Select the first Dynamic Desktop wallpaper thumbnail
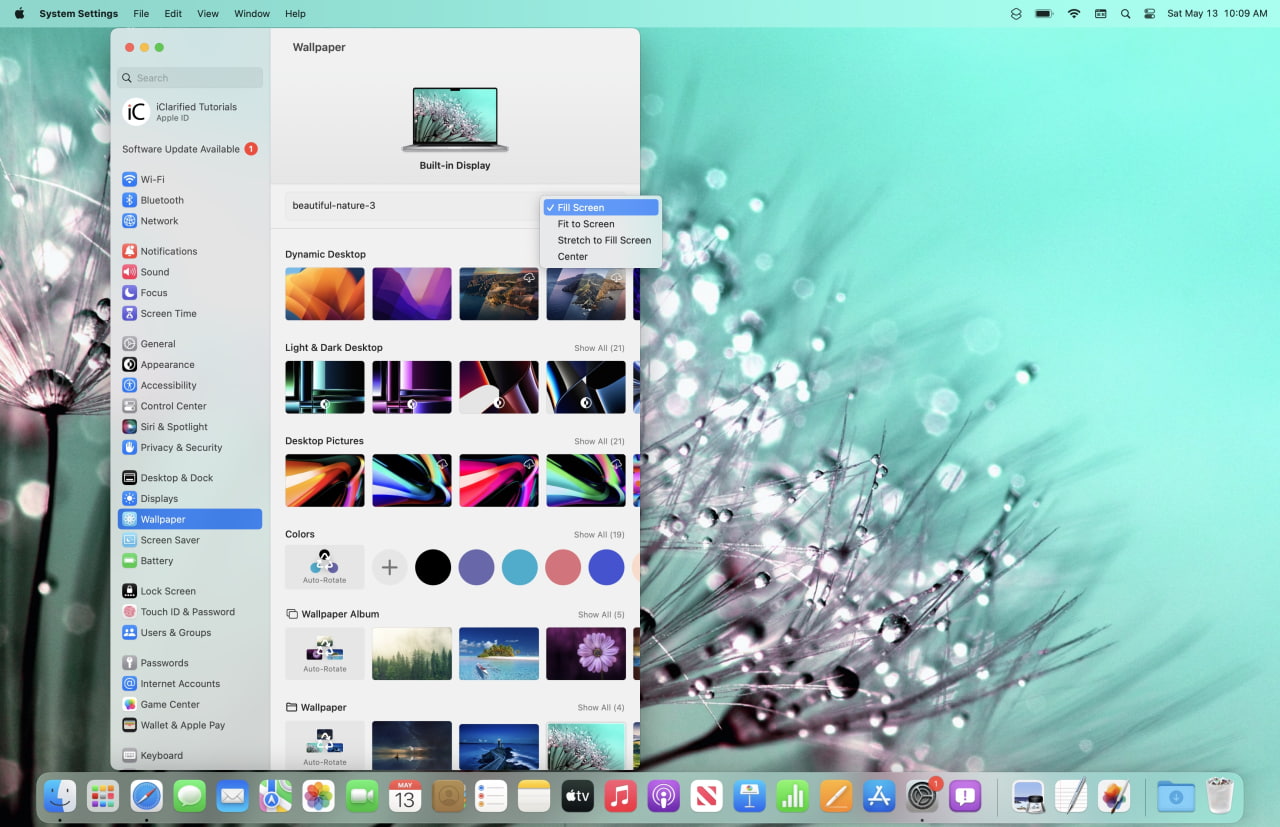Image resolution: width=1280 pixels, height=827 pixels. click(324, 293)
